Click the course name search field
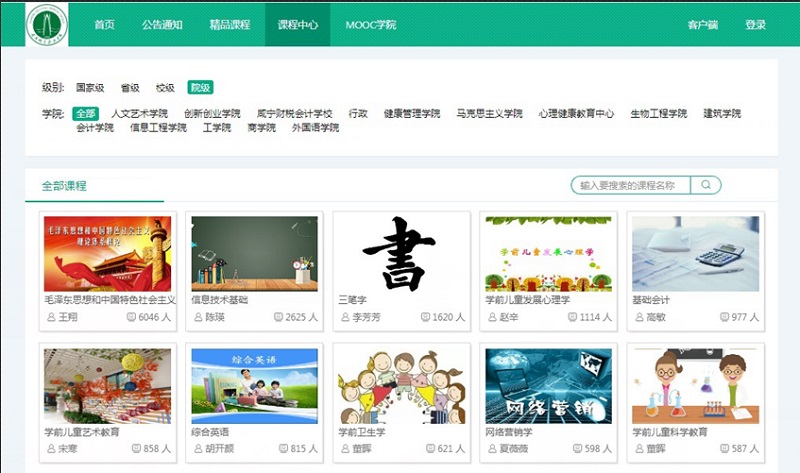The image size is (800, 473). pos(632,185)
